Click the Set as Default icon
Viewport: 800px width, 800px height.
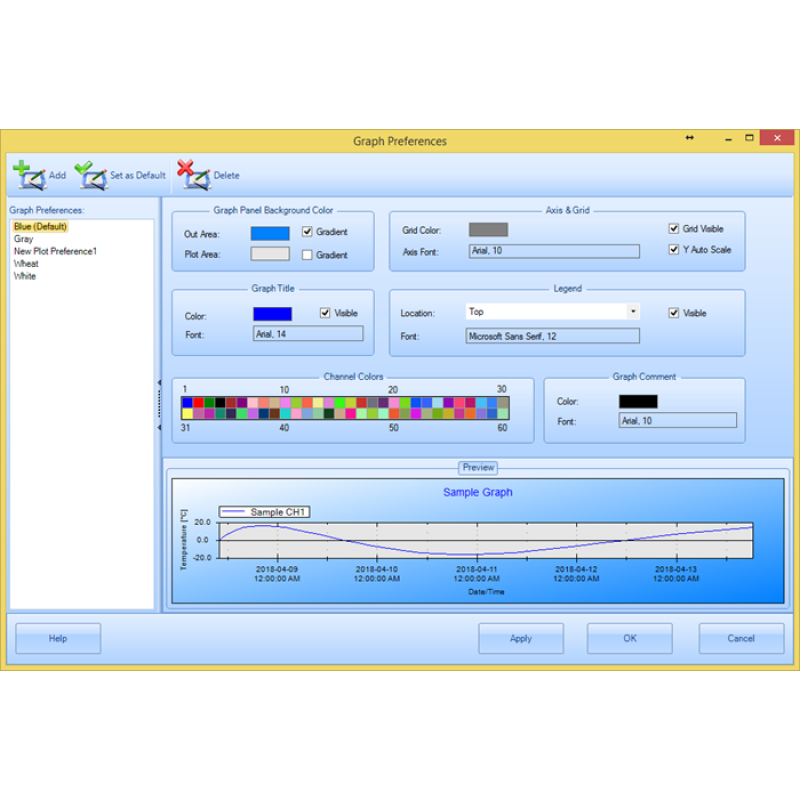click(91, 175)
